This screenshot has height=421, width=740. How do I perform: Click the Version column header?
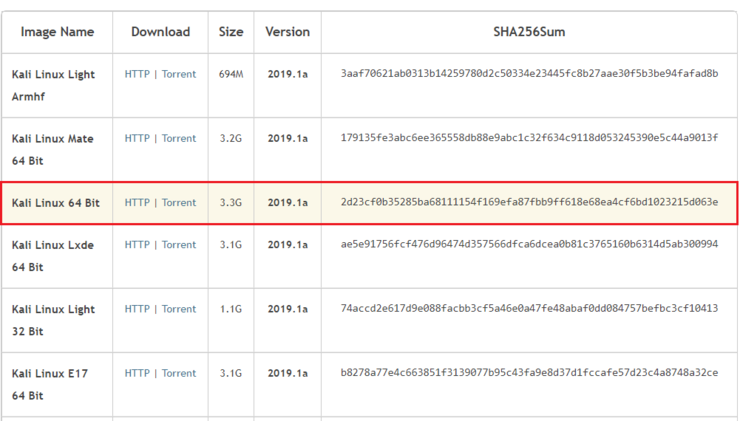pos(287,32)
